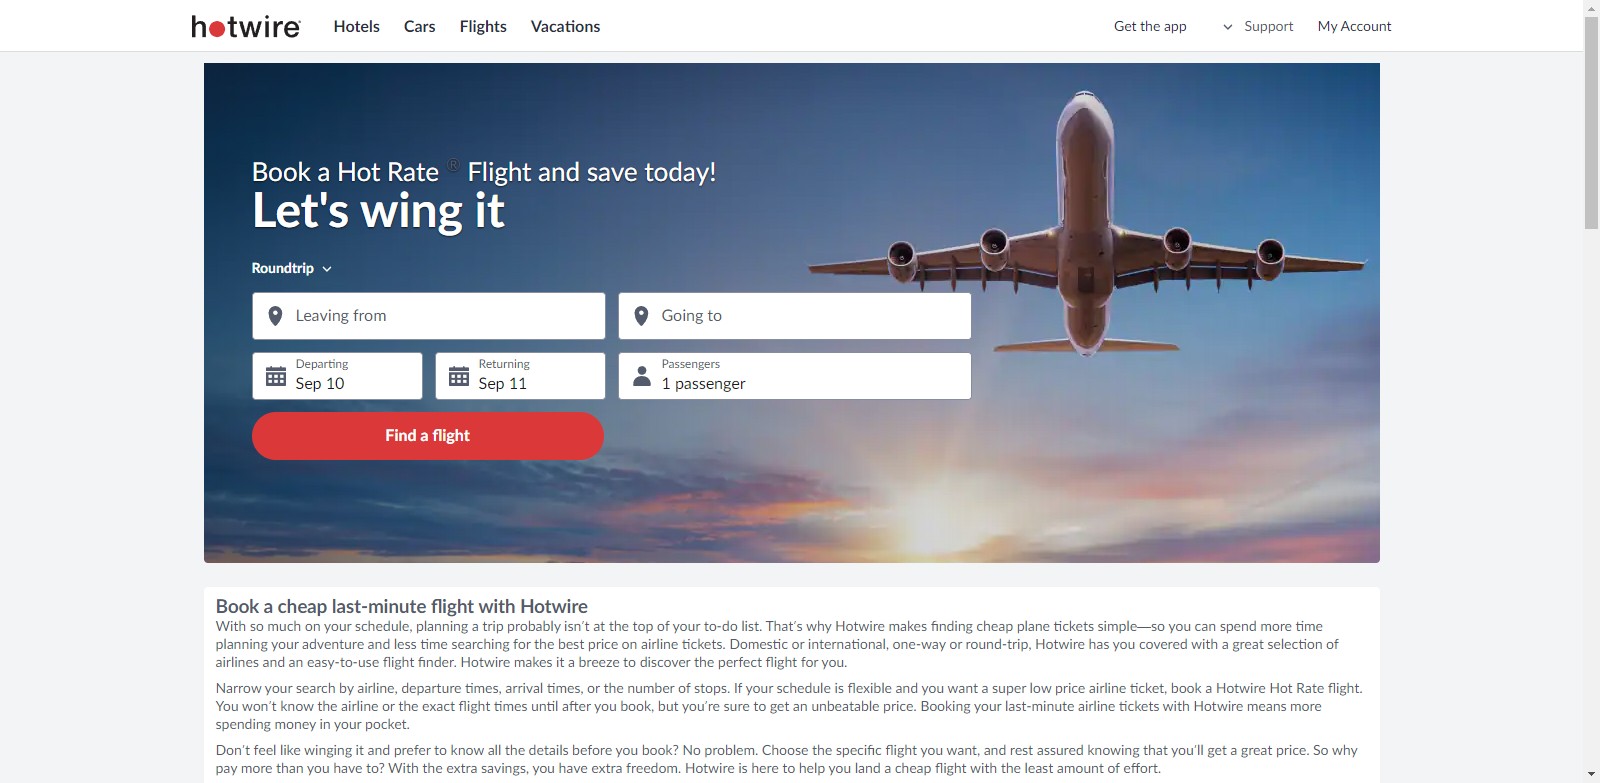1600x783 pixels.
Task: Click the page's vertical scrollbar thumb
Action: (1591, 122)
